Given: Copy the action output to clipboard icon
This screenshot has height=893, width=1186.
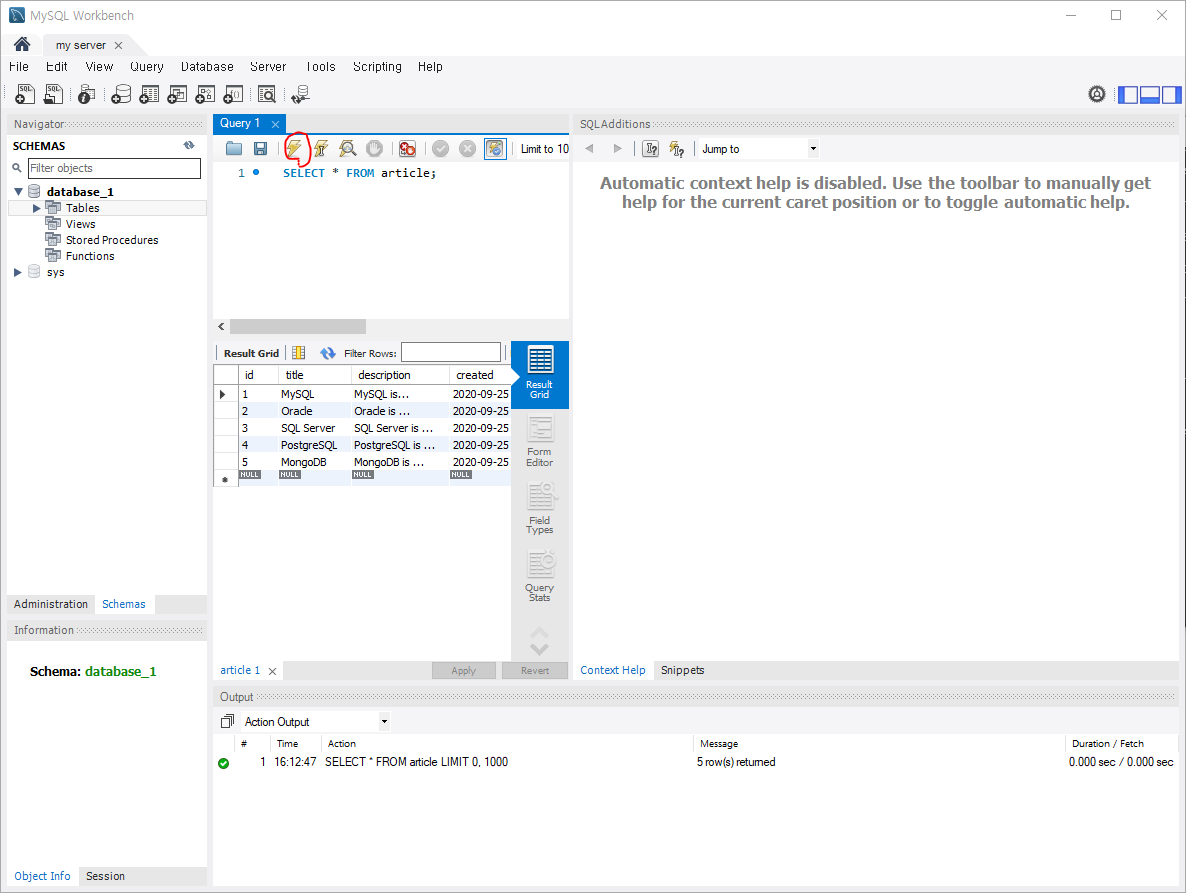Looking at the screenshot, I should pyautogui.click(x=227, y=721).
